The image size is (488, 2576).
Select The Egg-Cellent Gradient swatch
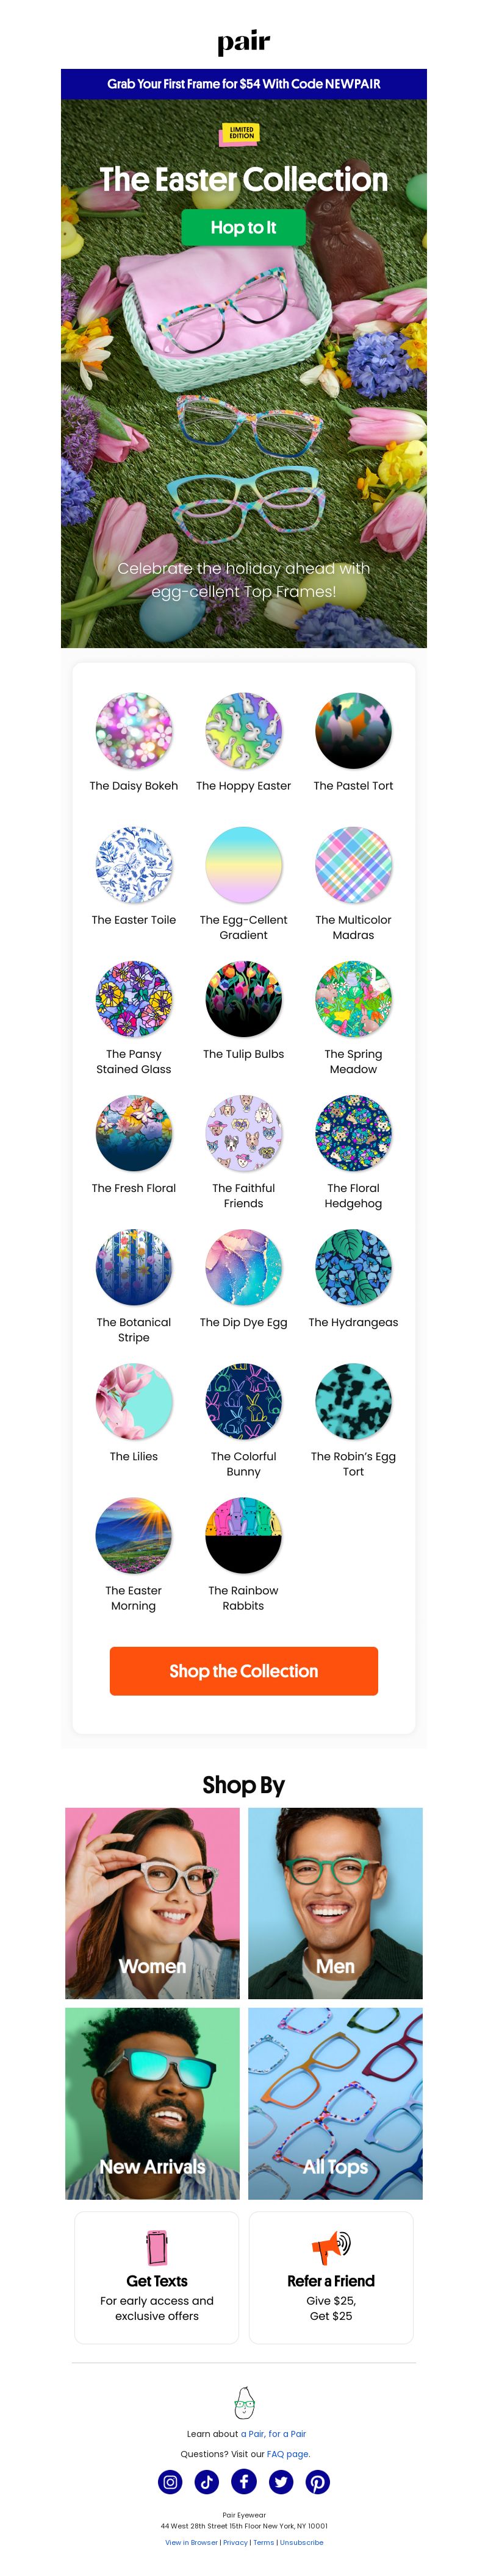[244, 865]
